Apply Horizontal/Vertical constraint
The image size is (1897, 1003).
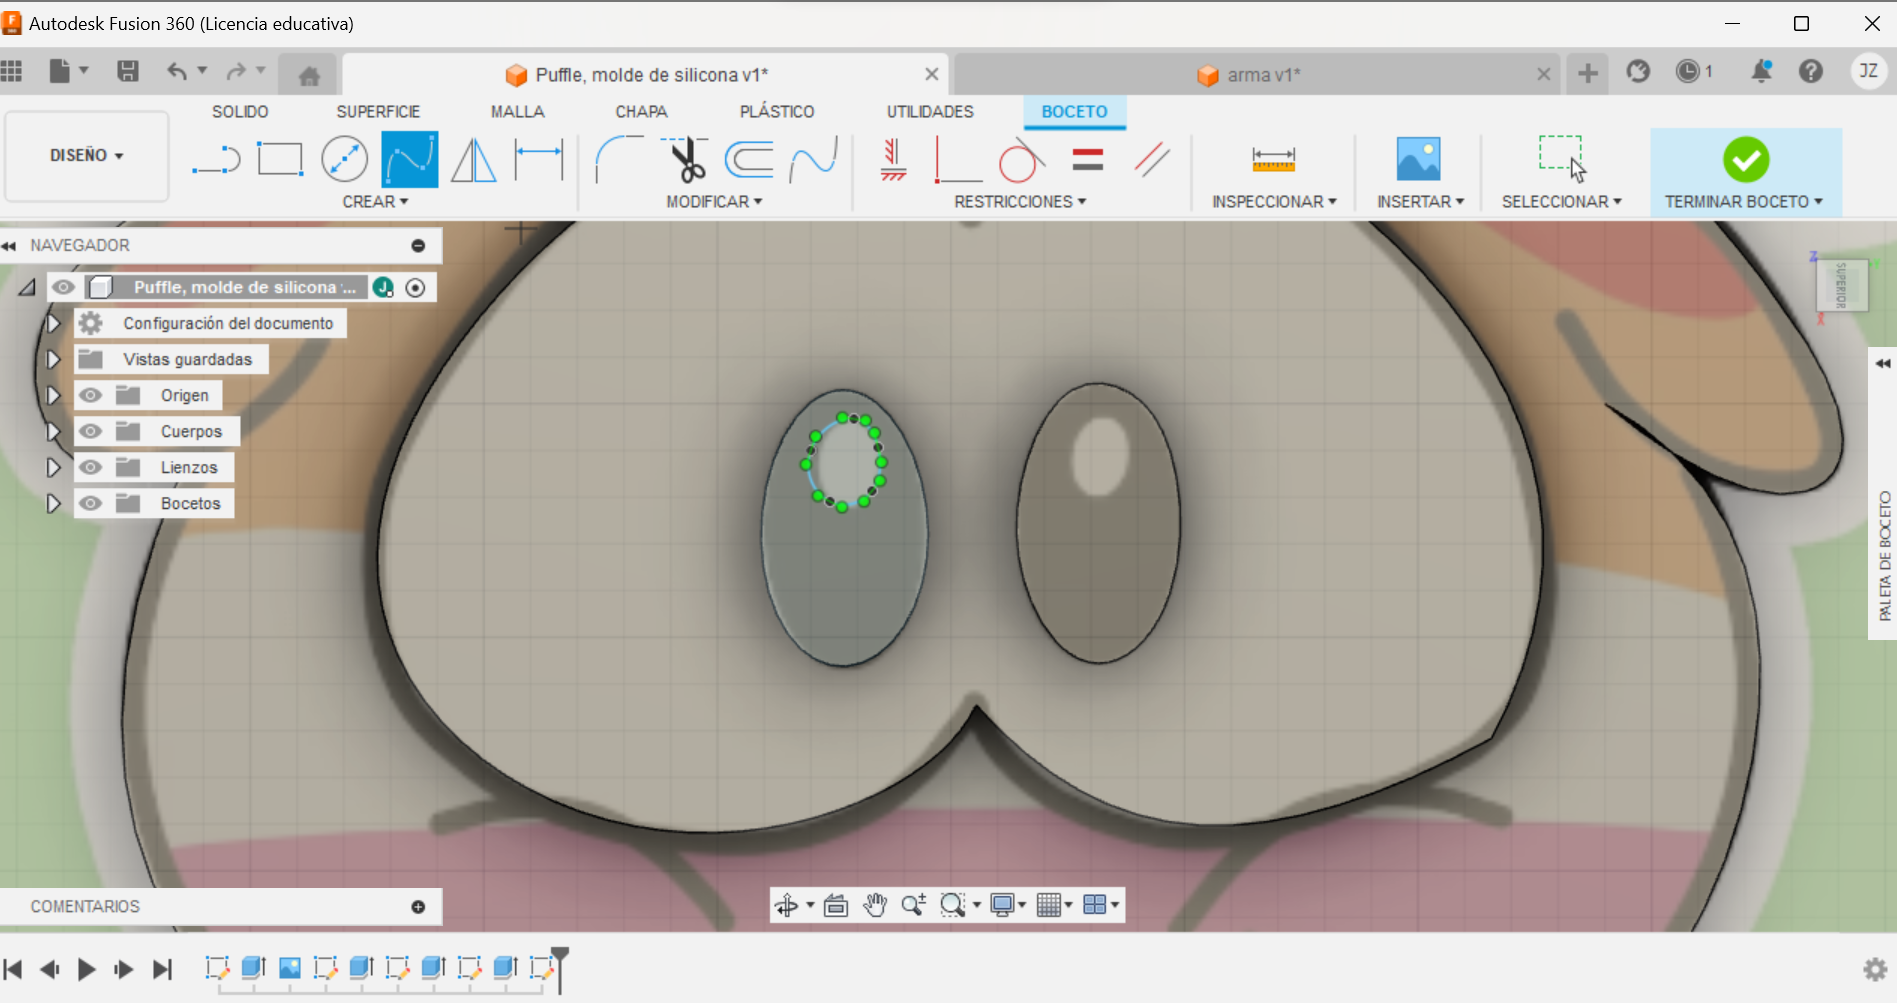[x=893, y=160]
